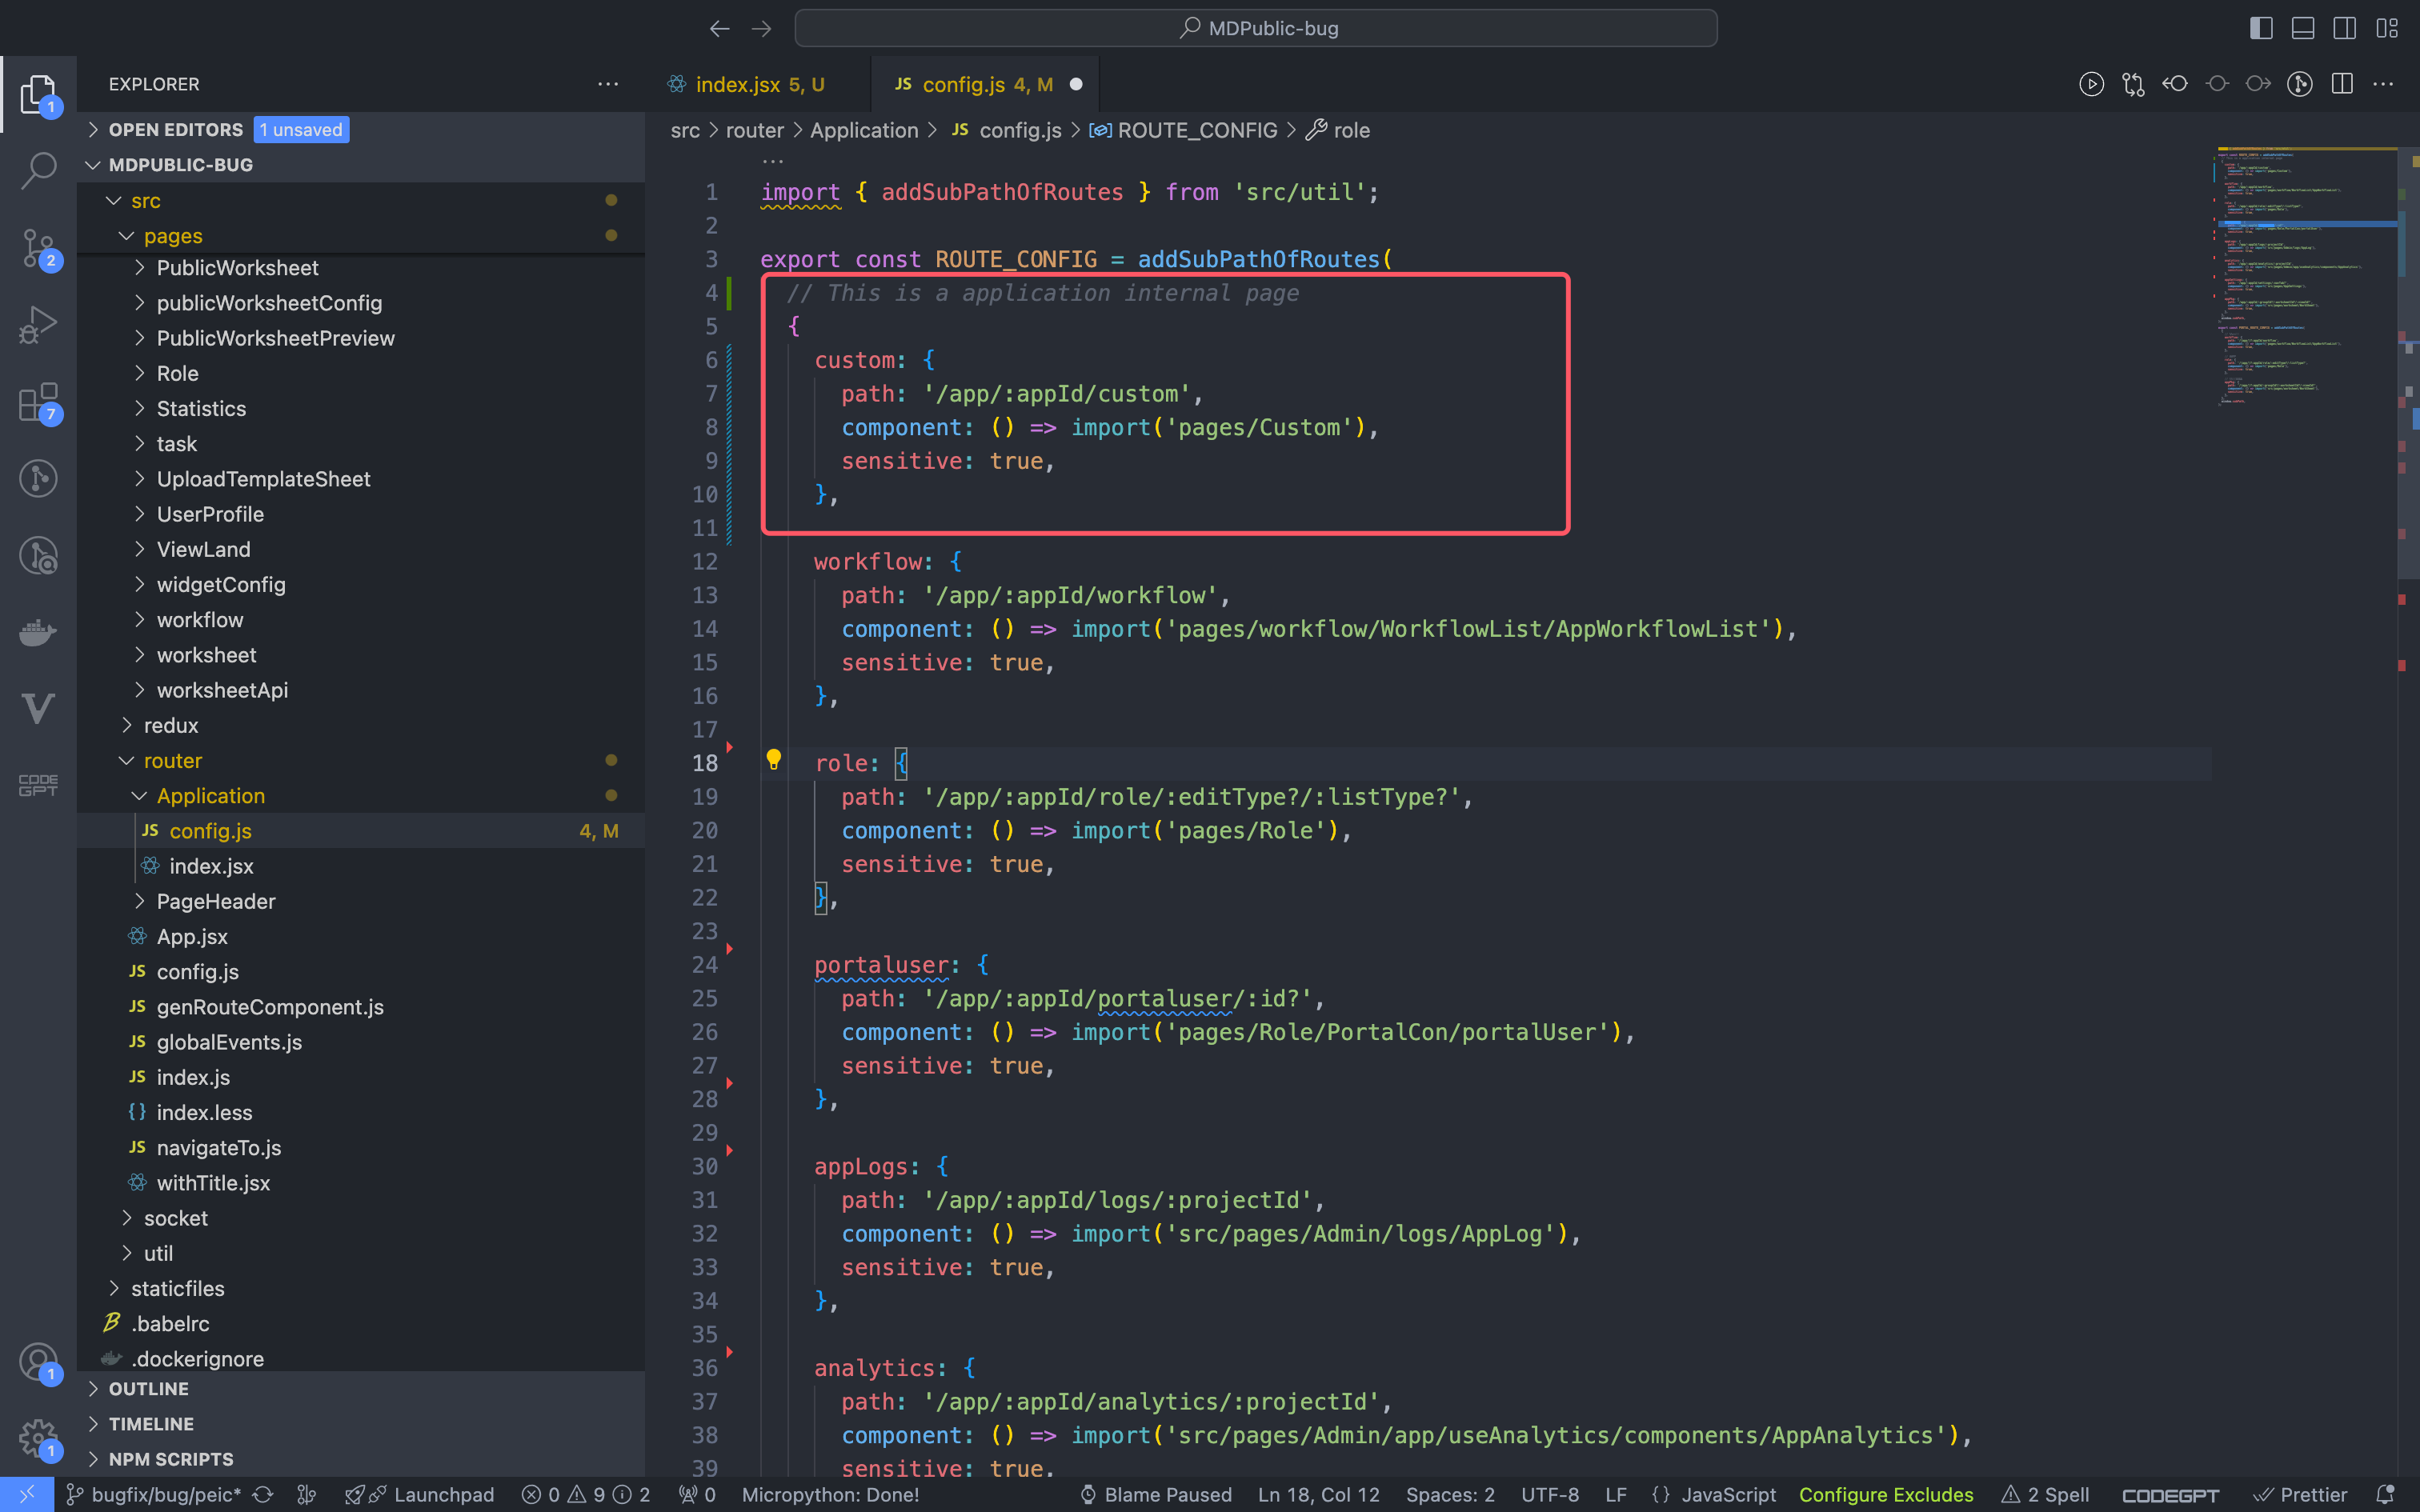The height and width of the screenshot is (1512, 2420).
Task: Click Ln 18, Col 12 in status bar
Action: coord(1318,1494)
